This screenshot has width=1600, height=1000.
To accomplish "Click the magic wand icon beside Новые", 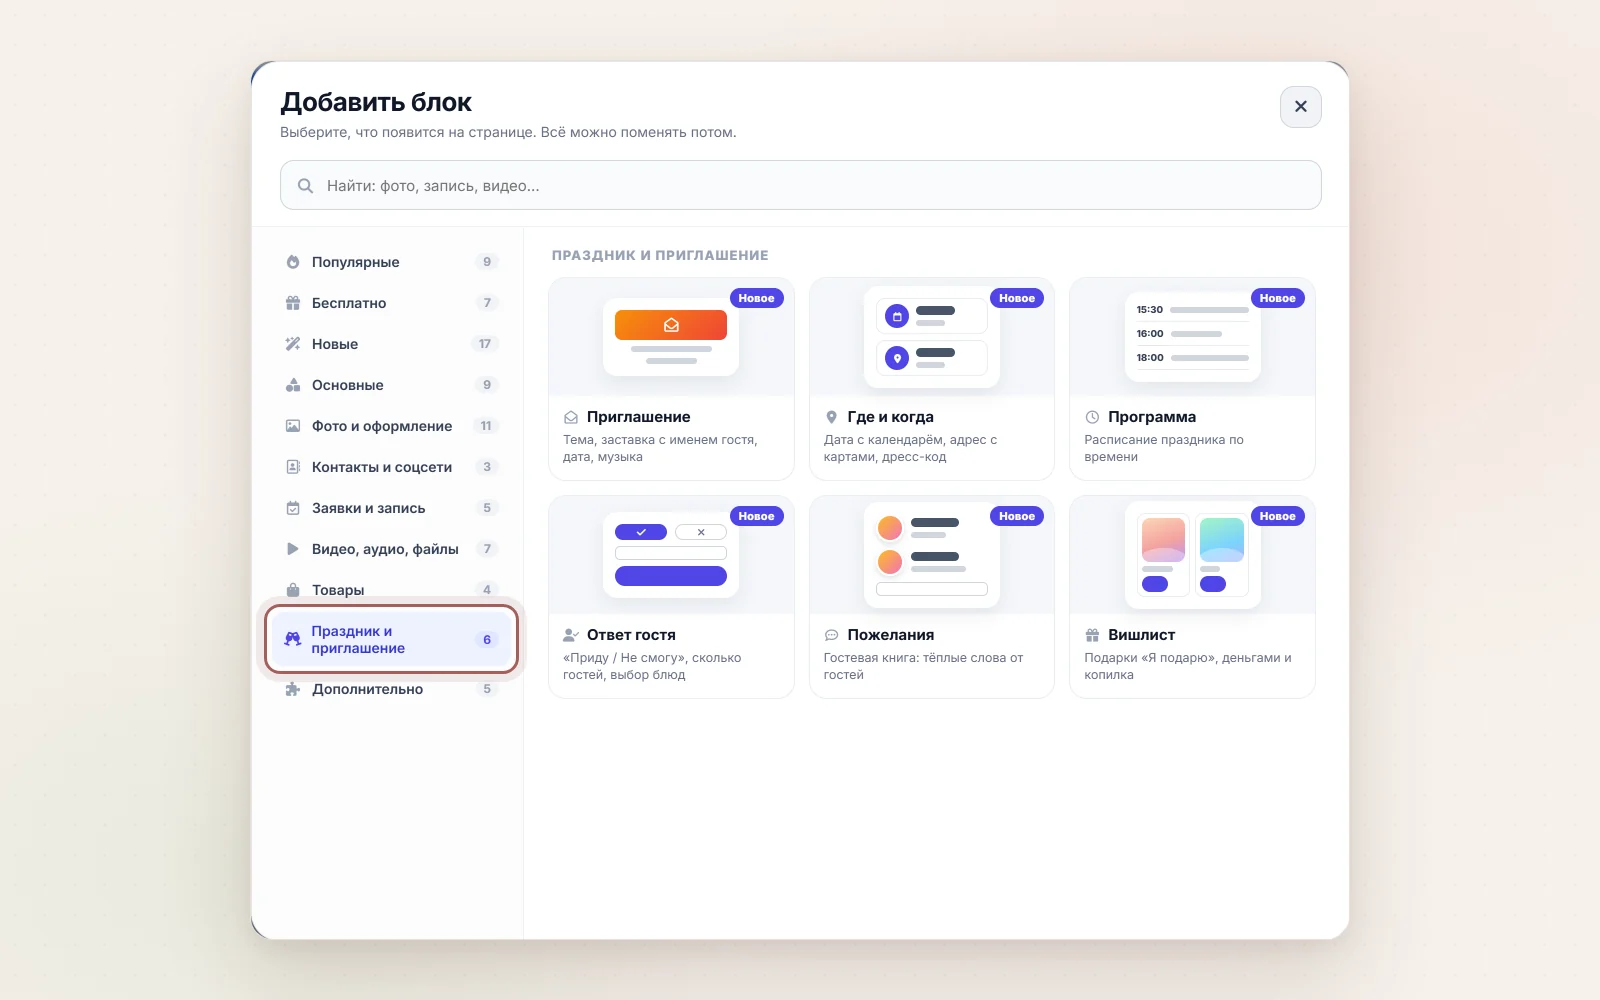I will (x=293, y=344).
